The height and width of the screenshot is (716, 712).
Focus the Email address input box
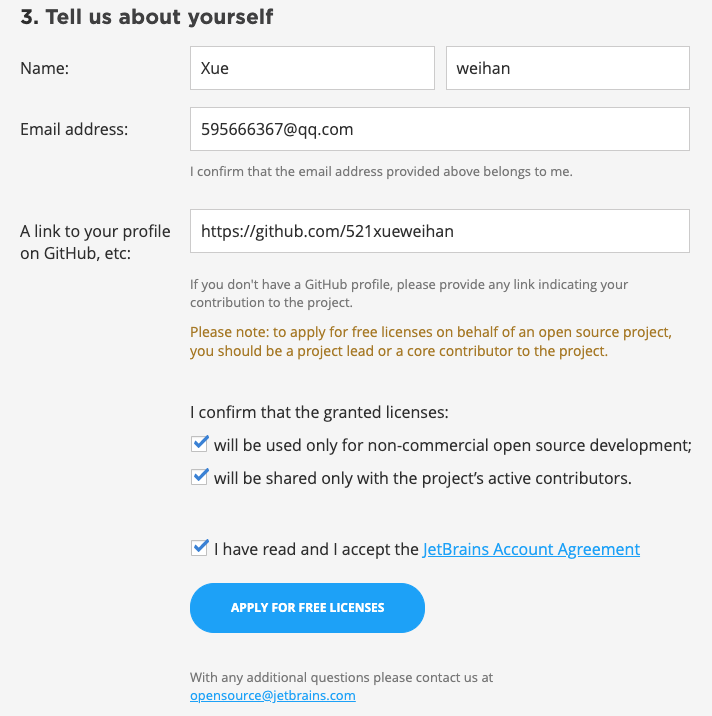pos(439,129)
